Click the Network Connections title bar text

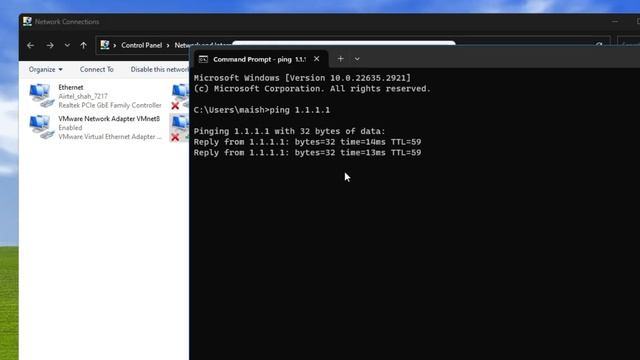[67, 22]
